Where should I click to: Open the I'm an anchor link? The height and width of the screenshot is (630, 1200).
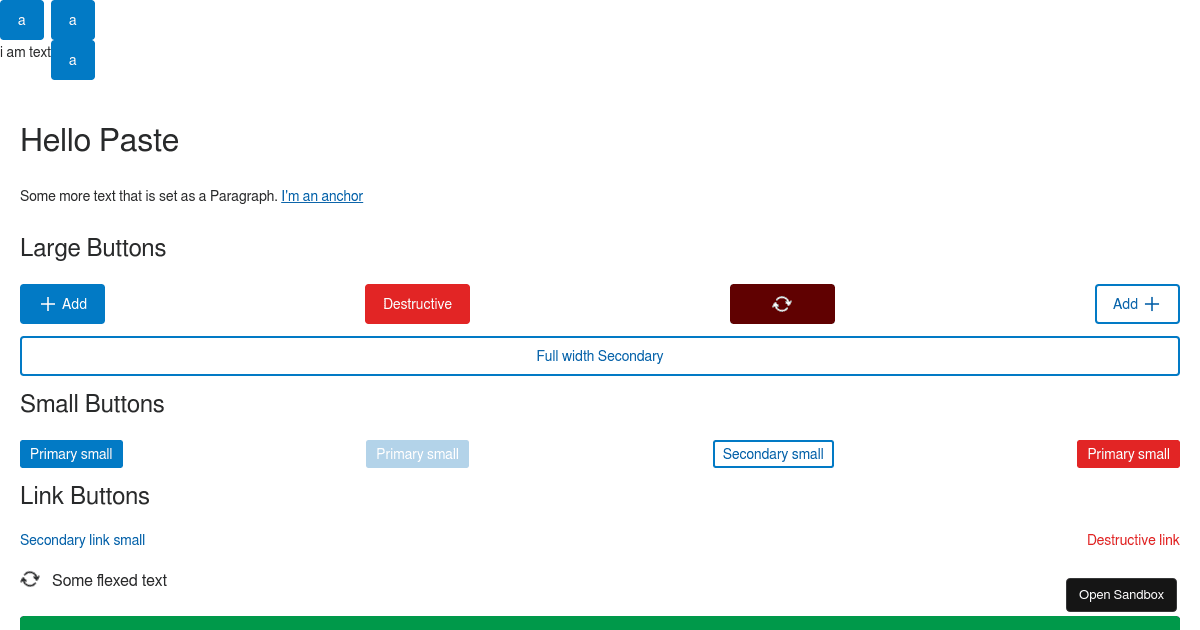pos(322,196)
